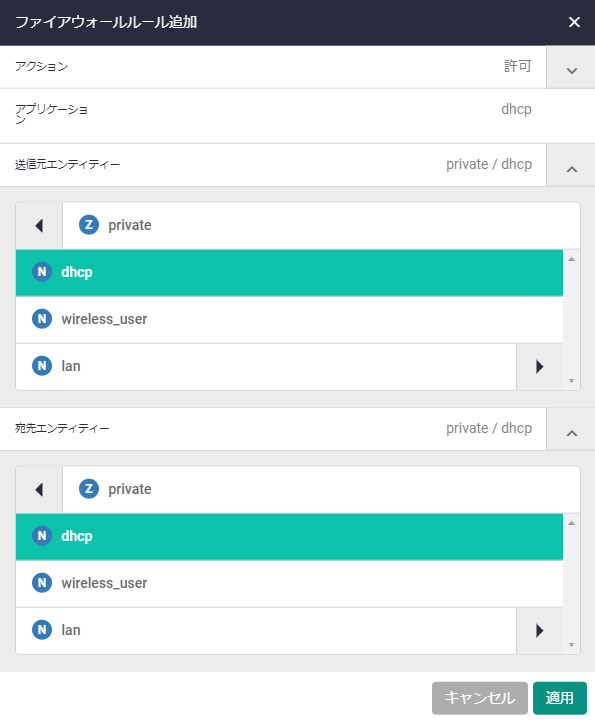
Task: Click the Z zone icon in source entity
Action: pyautogui.click(x=89, y=225)
